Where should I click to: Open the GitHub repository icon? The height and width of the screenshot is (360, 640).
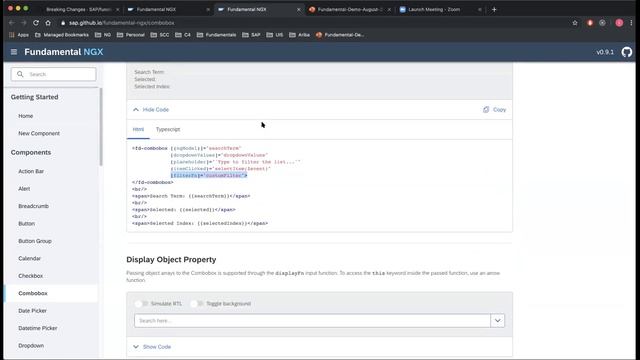point(627,52)
